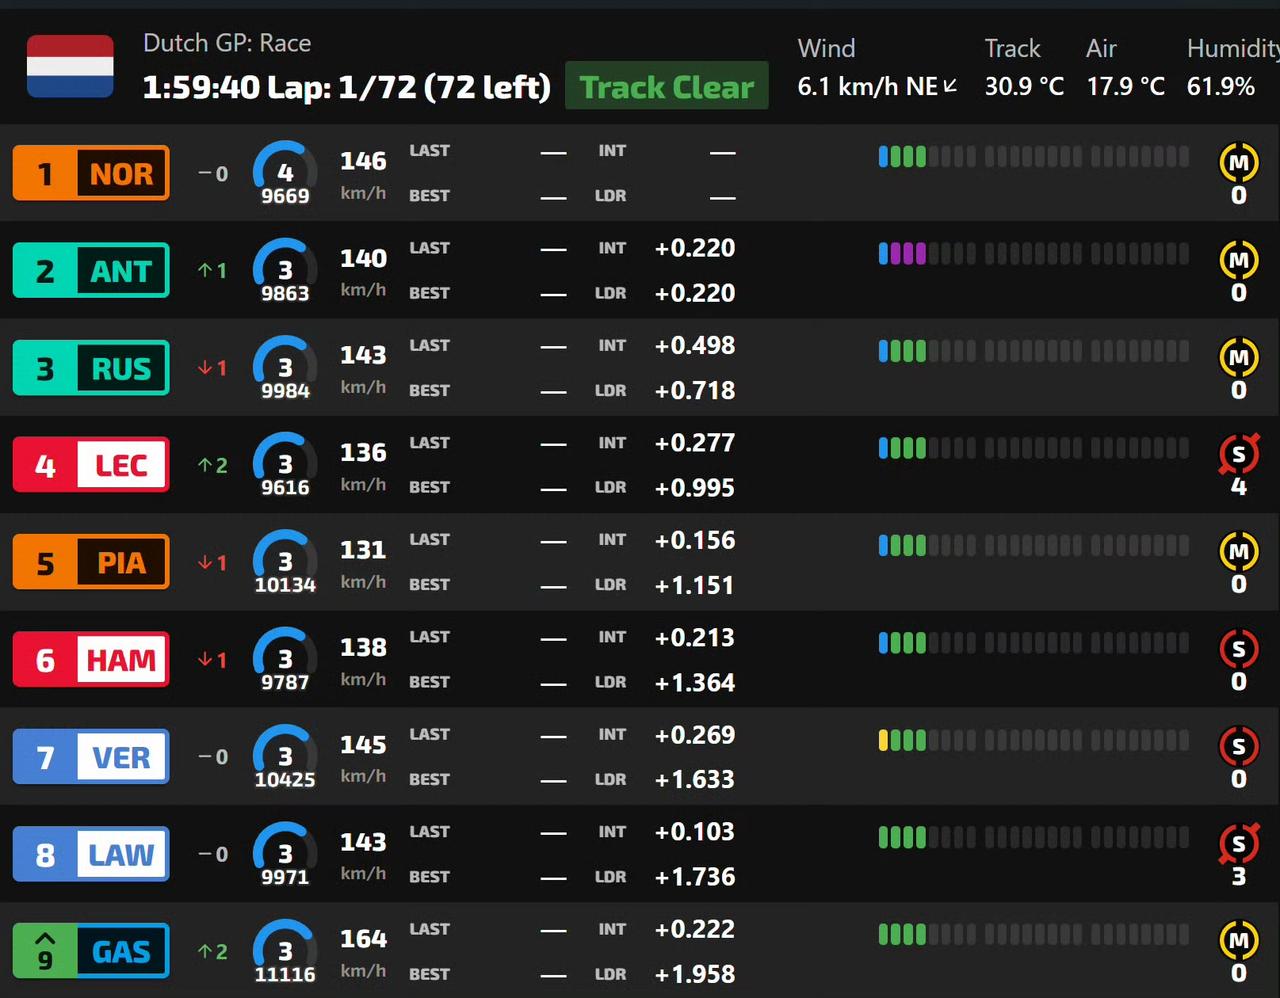This screenshot has width=1280, height=998.
Task: Click the wind direction arrow icon
Action: pos(950,87)
